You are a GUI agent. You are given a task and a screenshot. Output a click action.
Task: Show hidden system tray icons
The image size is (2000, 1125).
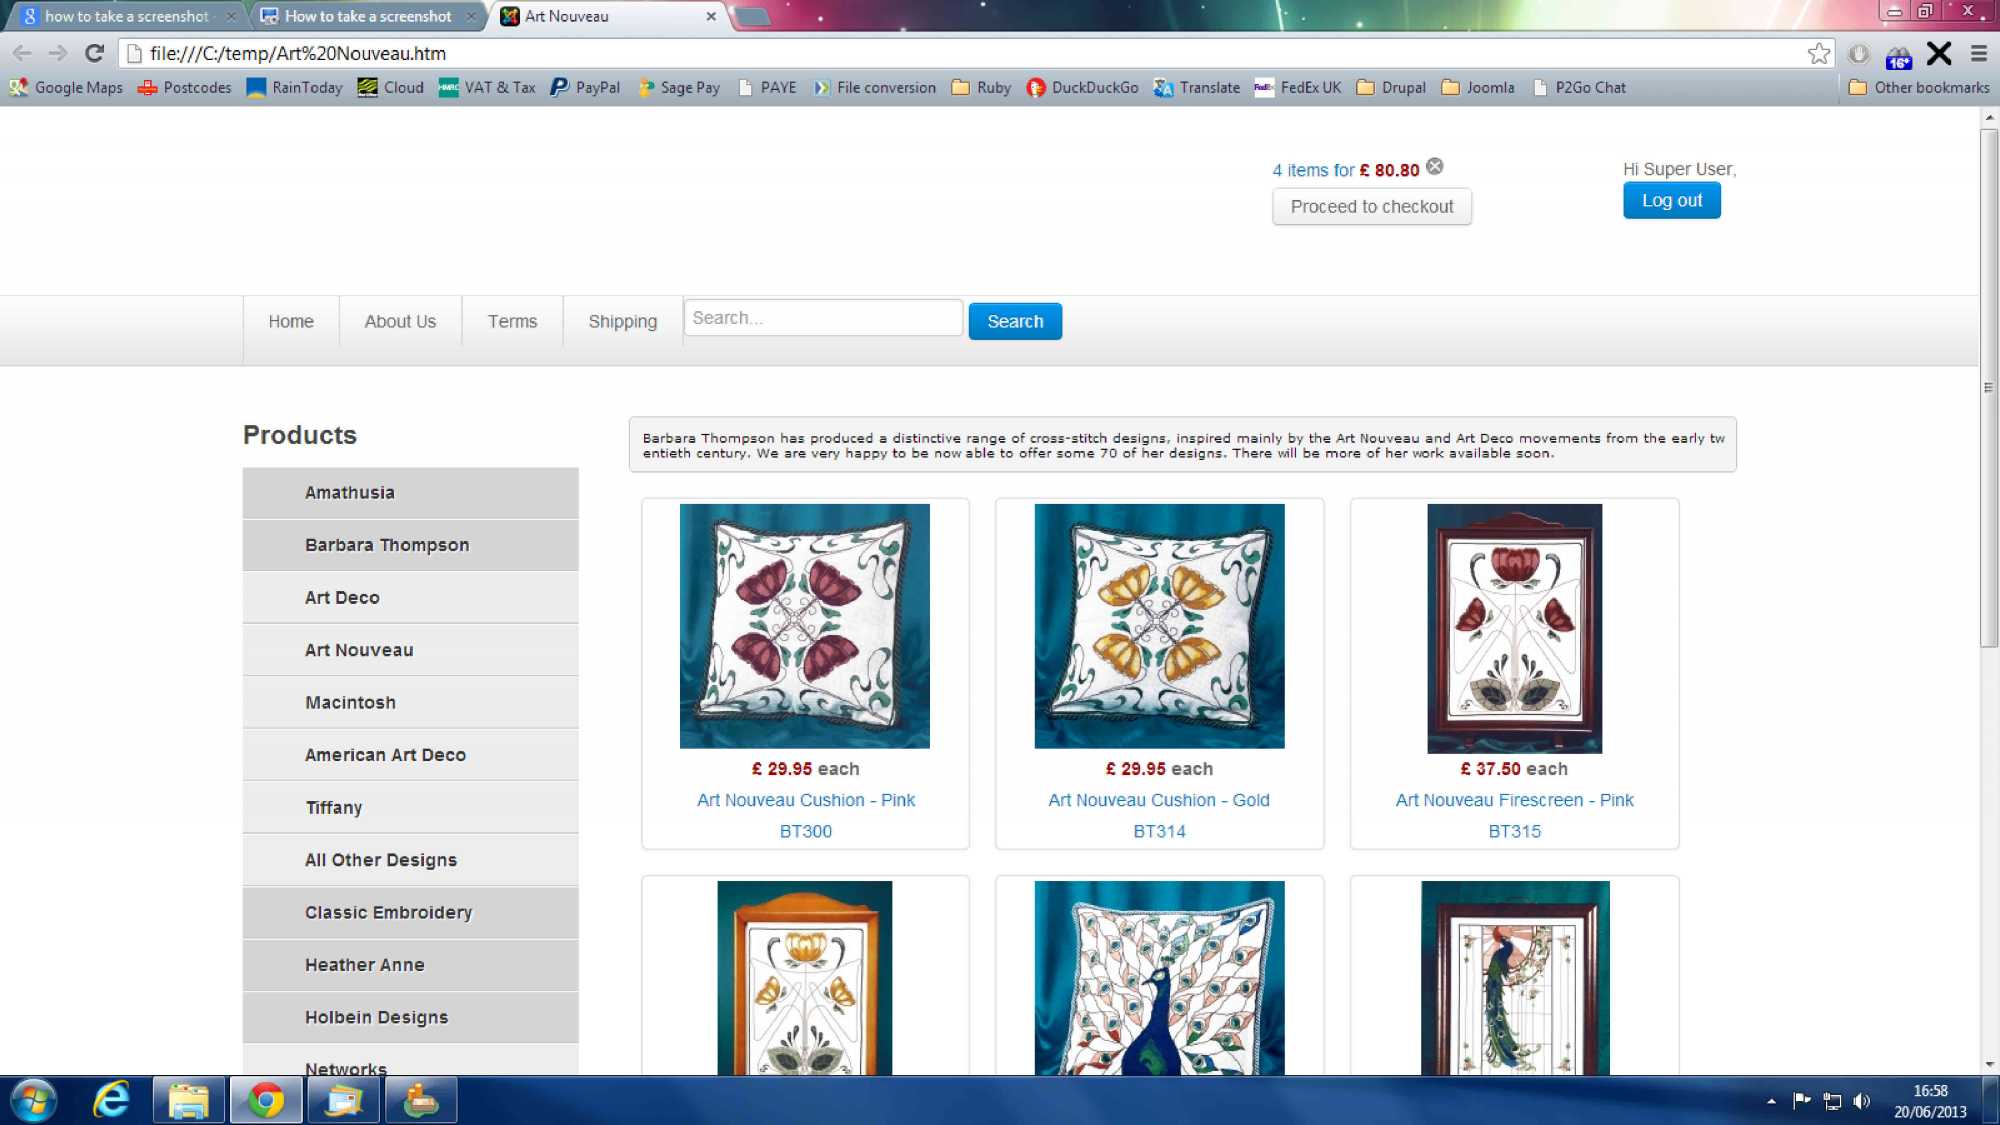click(1771, 1101)
